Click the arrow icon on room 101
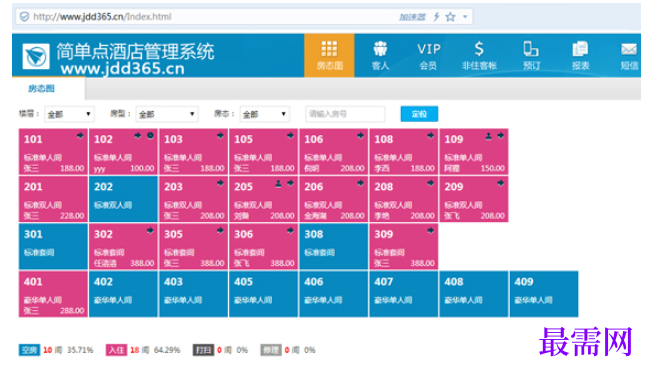Image resolution: width=651 pixels, height=373 pixels. (x=80, y=135)
